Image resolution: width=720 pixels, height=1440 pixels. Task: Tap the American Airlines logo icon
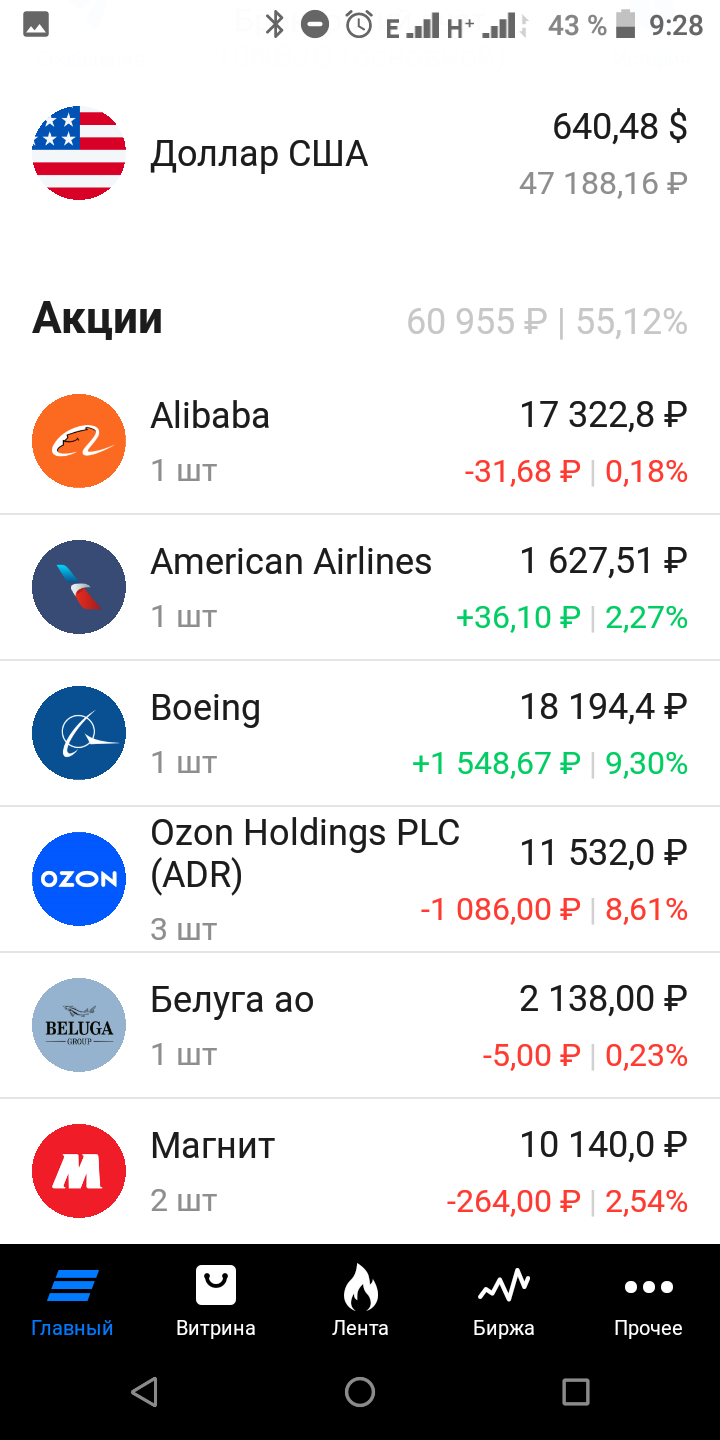pyautogui.click(x=79, y=587)
